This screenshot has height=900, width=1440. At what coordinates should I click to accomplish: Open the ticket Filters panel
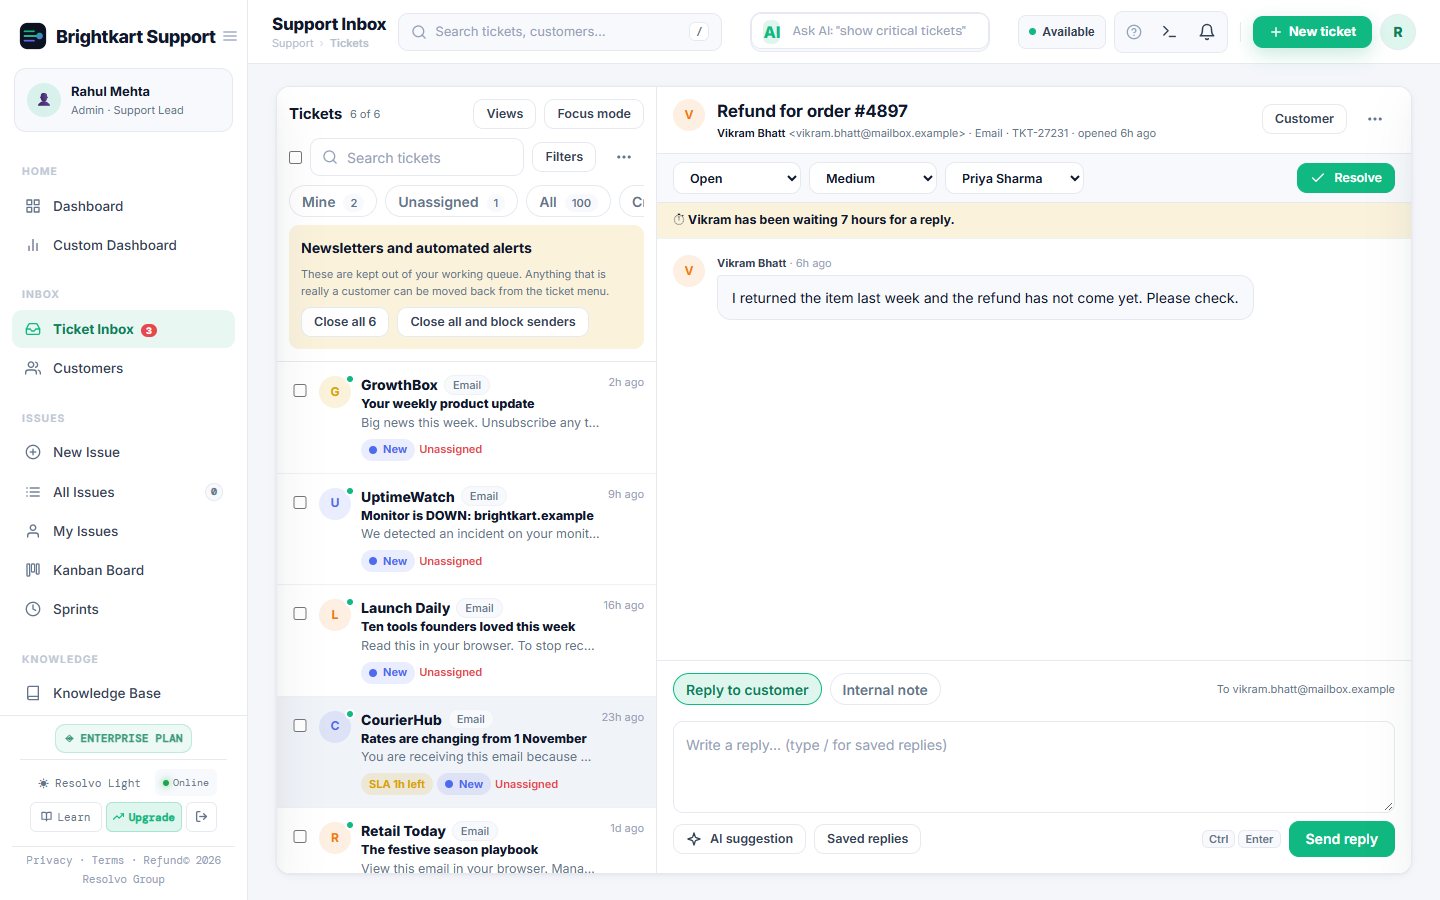tap(564, 157)
